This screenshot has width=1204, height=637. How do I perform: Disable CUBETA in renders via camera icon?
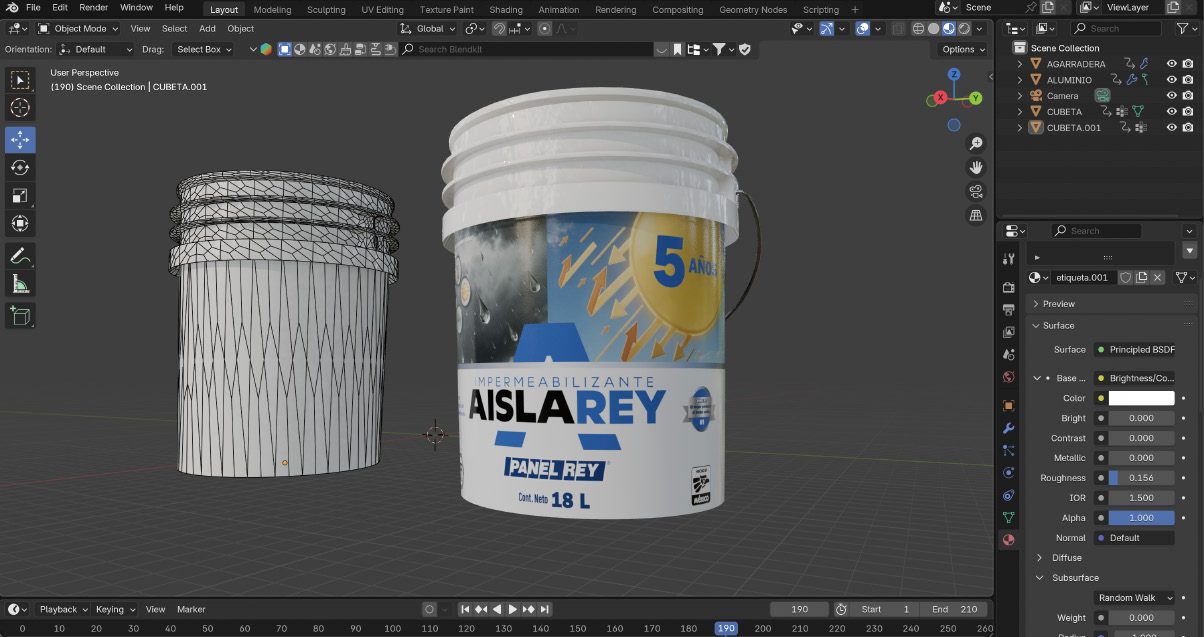coord(1188,112)
